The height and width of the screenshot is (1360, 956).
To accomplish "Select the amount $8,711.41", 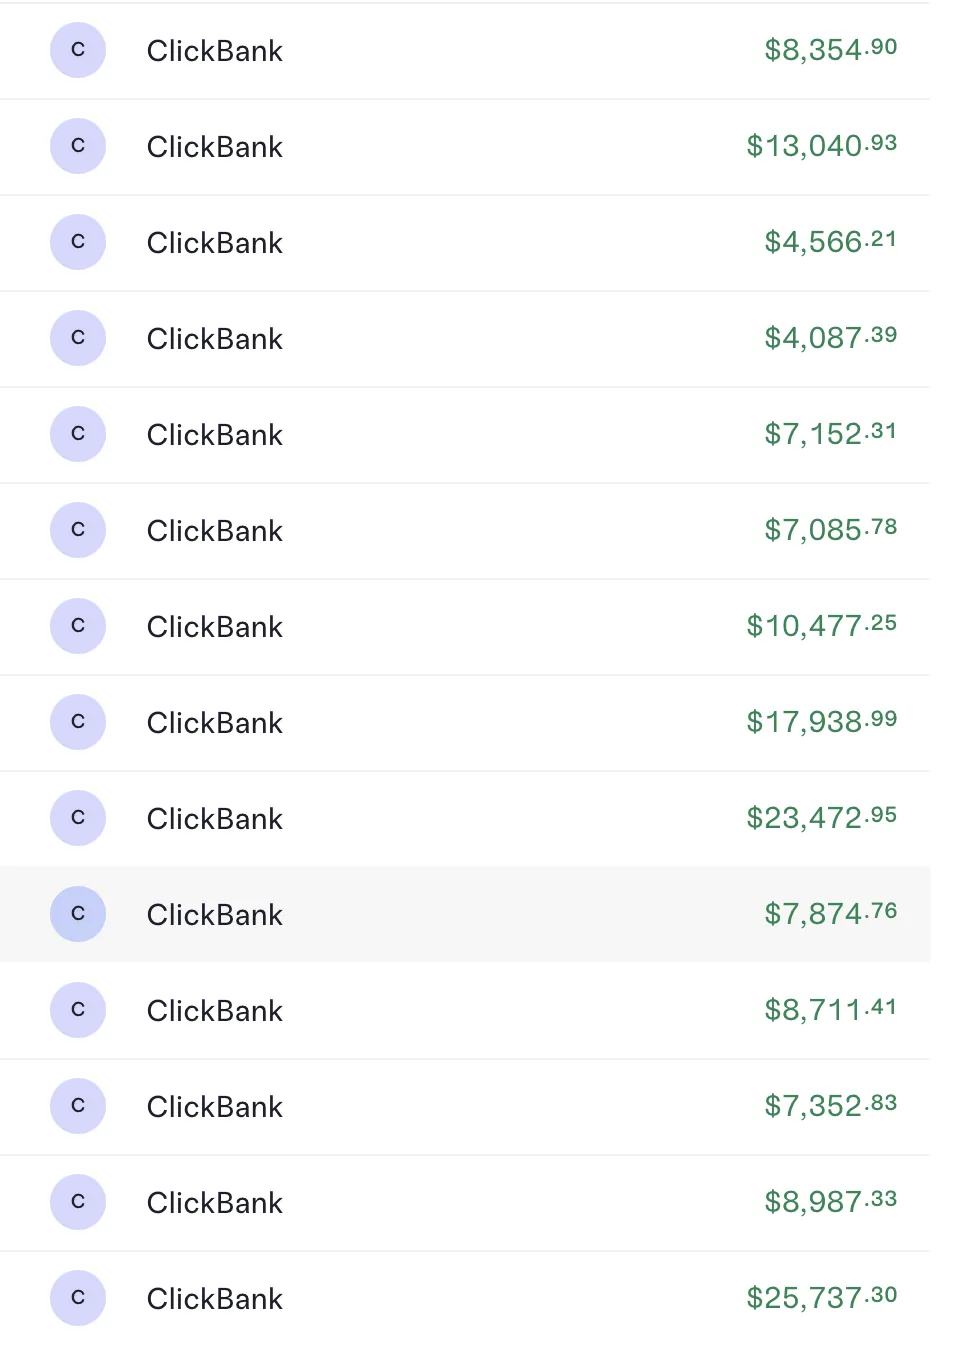I will [x=830, y=1010].
